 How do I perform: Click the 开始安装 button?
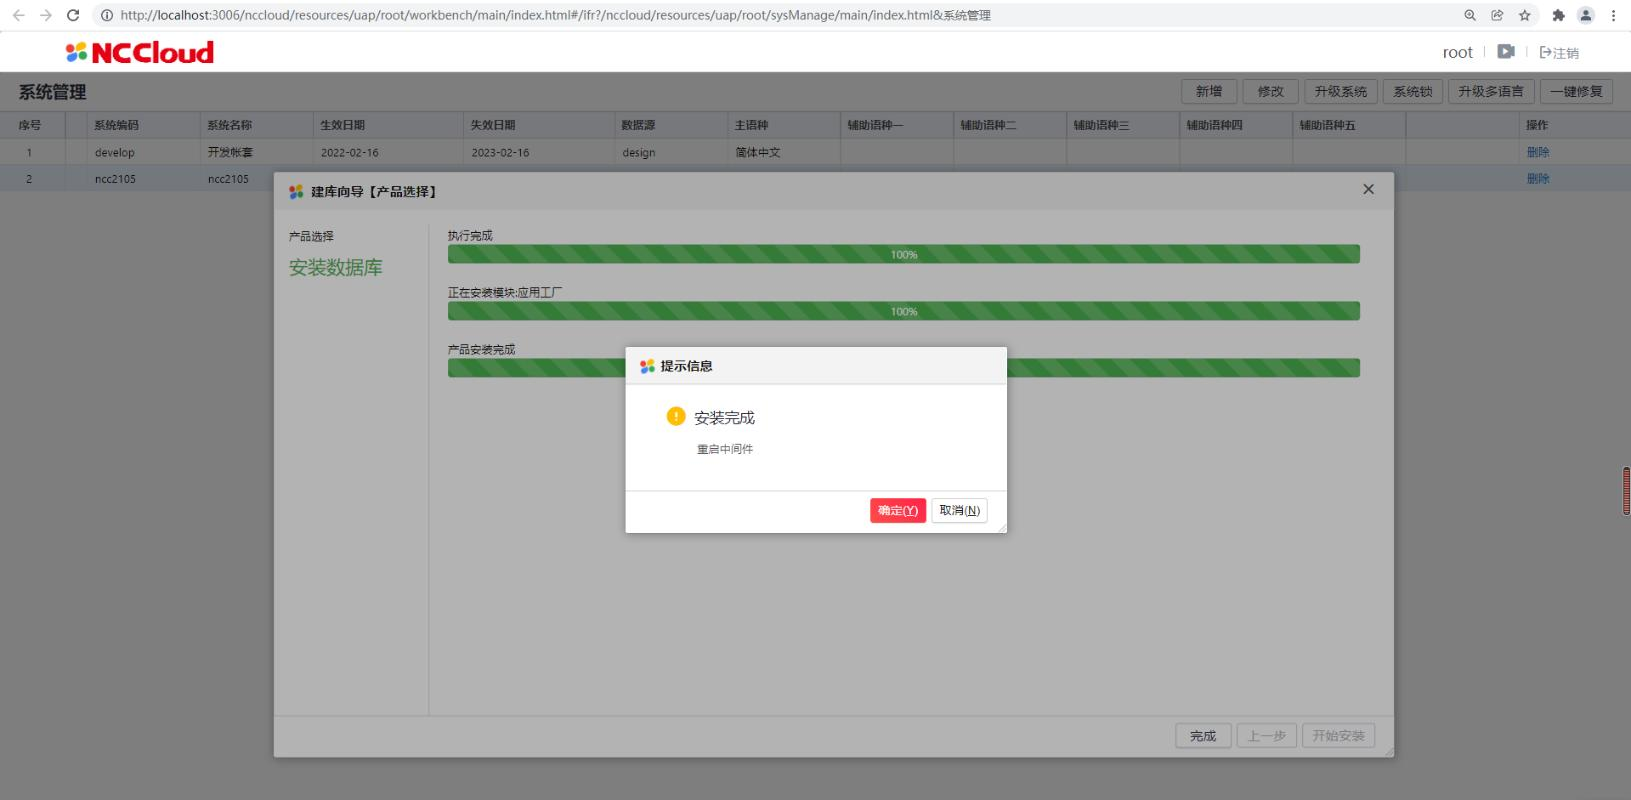pos(1338,736)
